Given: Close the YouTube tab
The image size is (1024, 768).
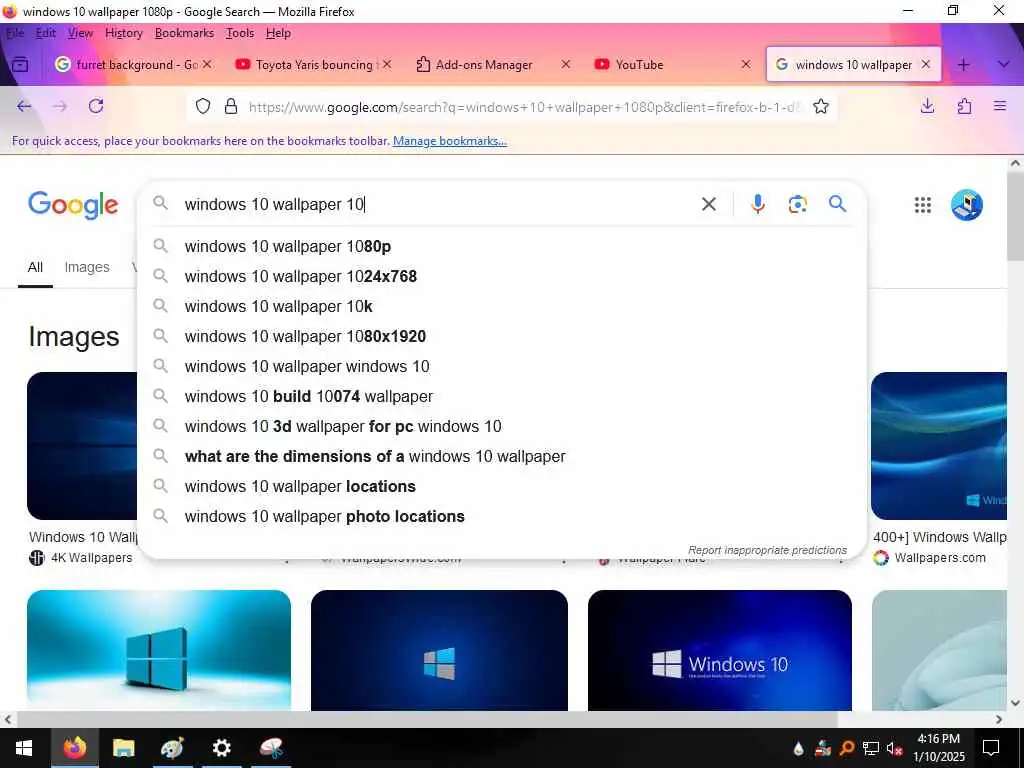Looking at the screenshot, I should pyautogui.click(x=746, y=64).
